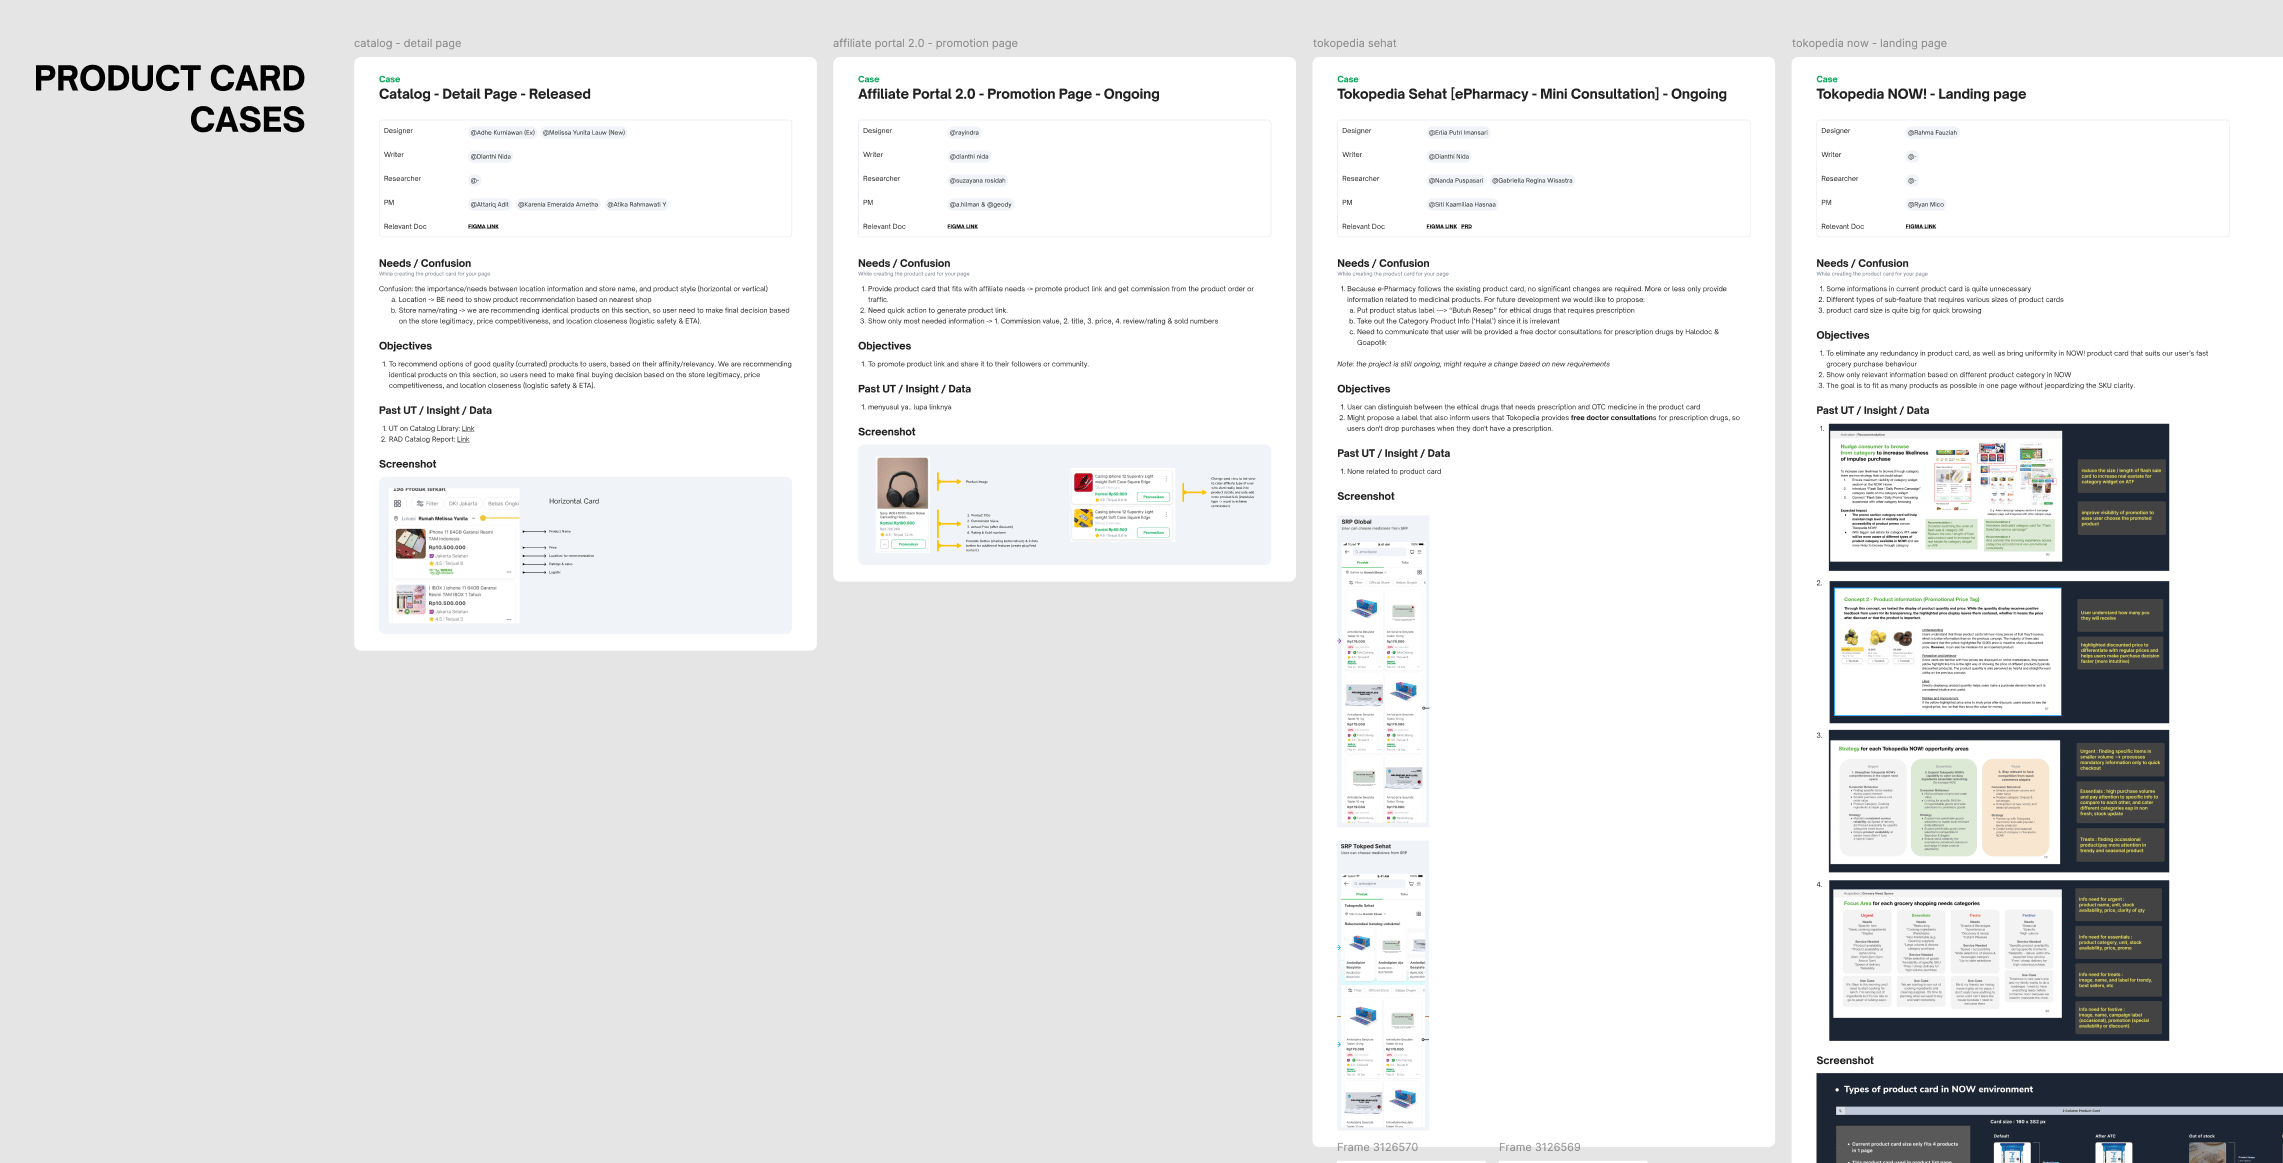Select the 'tokopedia sehat' frame label

(x=1354, y=44)
